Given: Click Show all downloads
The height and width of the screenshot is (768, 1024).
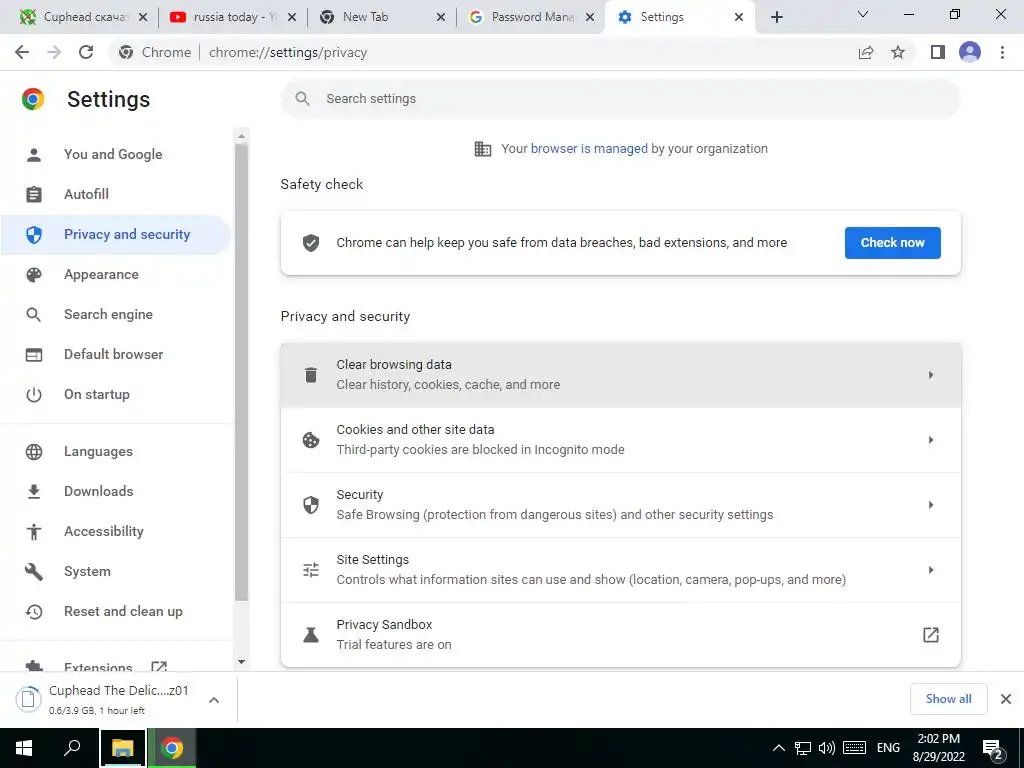Looking at the screenshot, I should coord(948,699).
